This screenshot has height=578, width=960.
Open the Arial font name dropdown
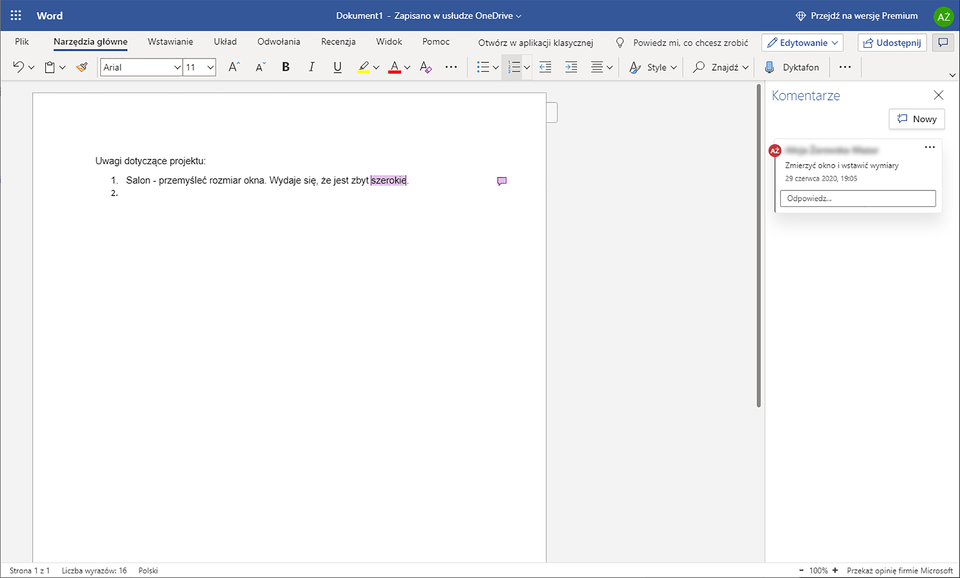[177, 67]
